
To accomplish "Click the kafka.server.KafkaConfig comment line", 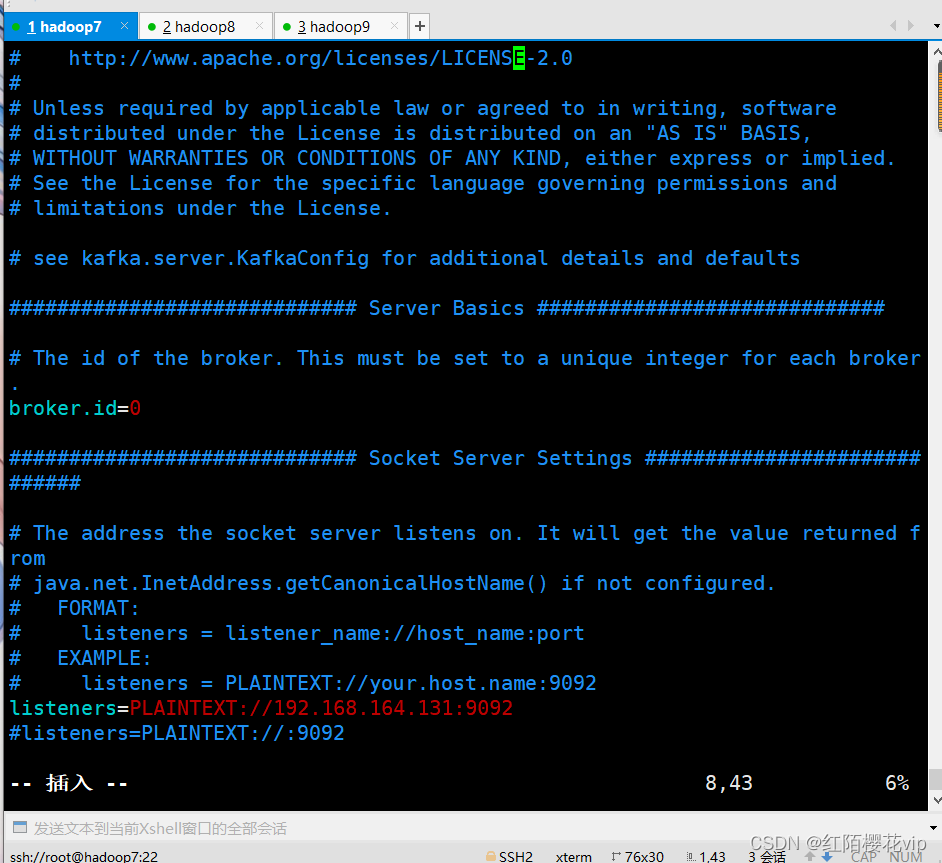I will 404,258.
